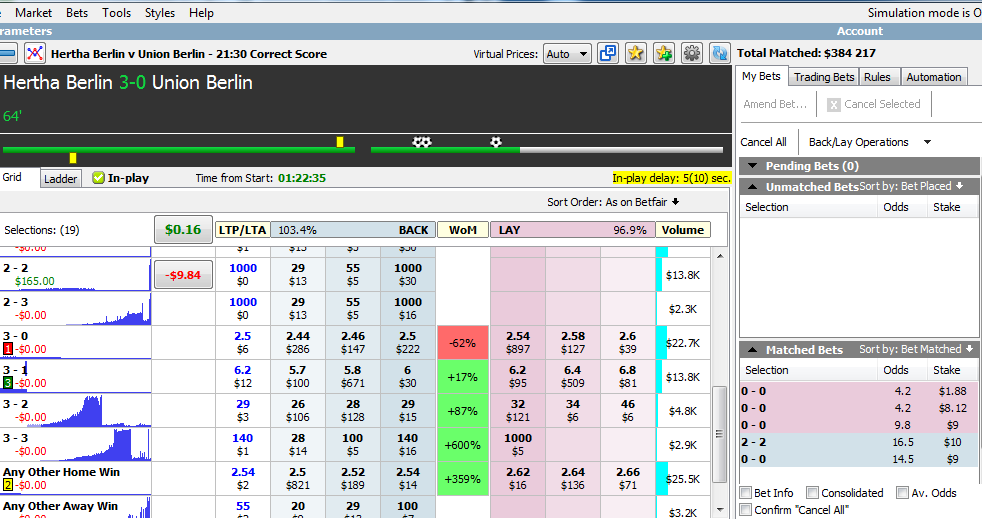Click the grid's vertical scrollbar thumb
The height and width of the screenshot is (519, 982).
click(x=720, y=433)
